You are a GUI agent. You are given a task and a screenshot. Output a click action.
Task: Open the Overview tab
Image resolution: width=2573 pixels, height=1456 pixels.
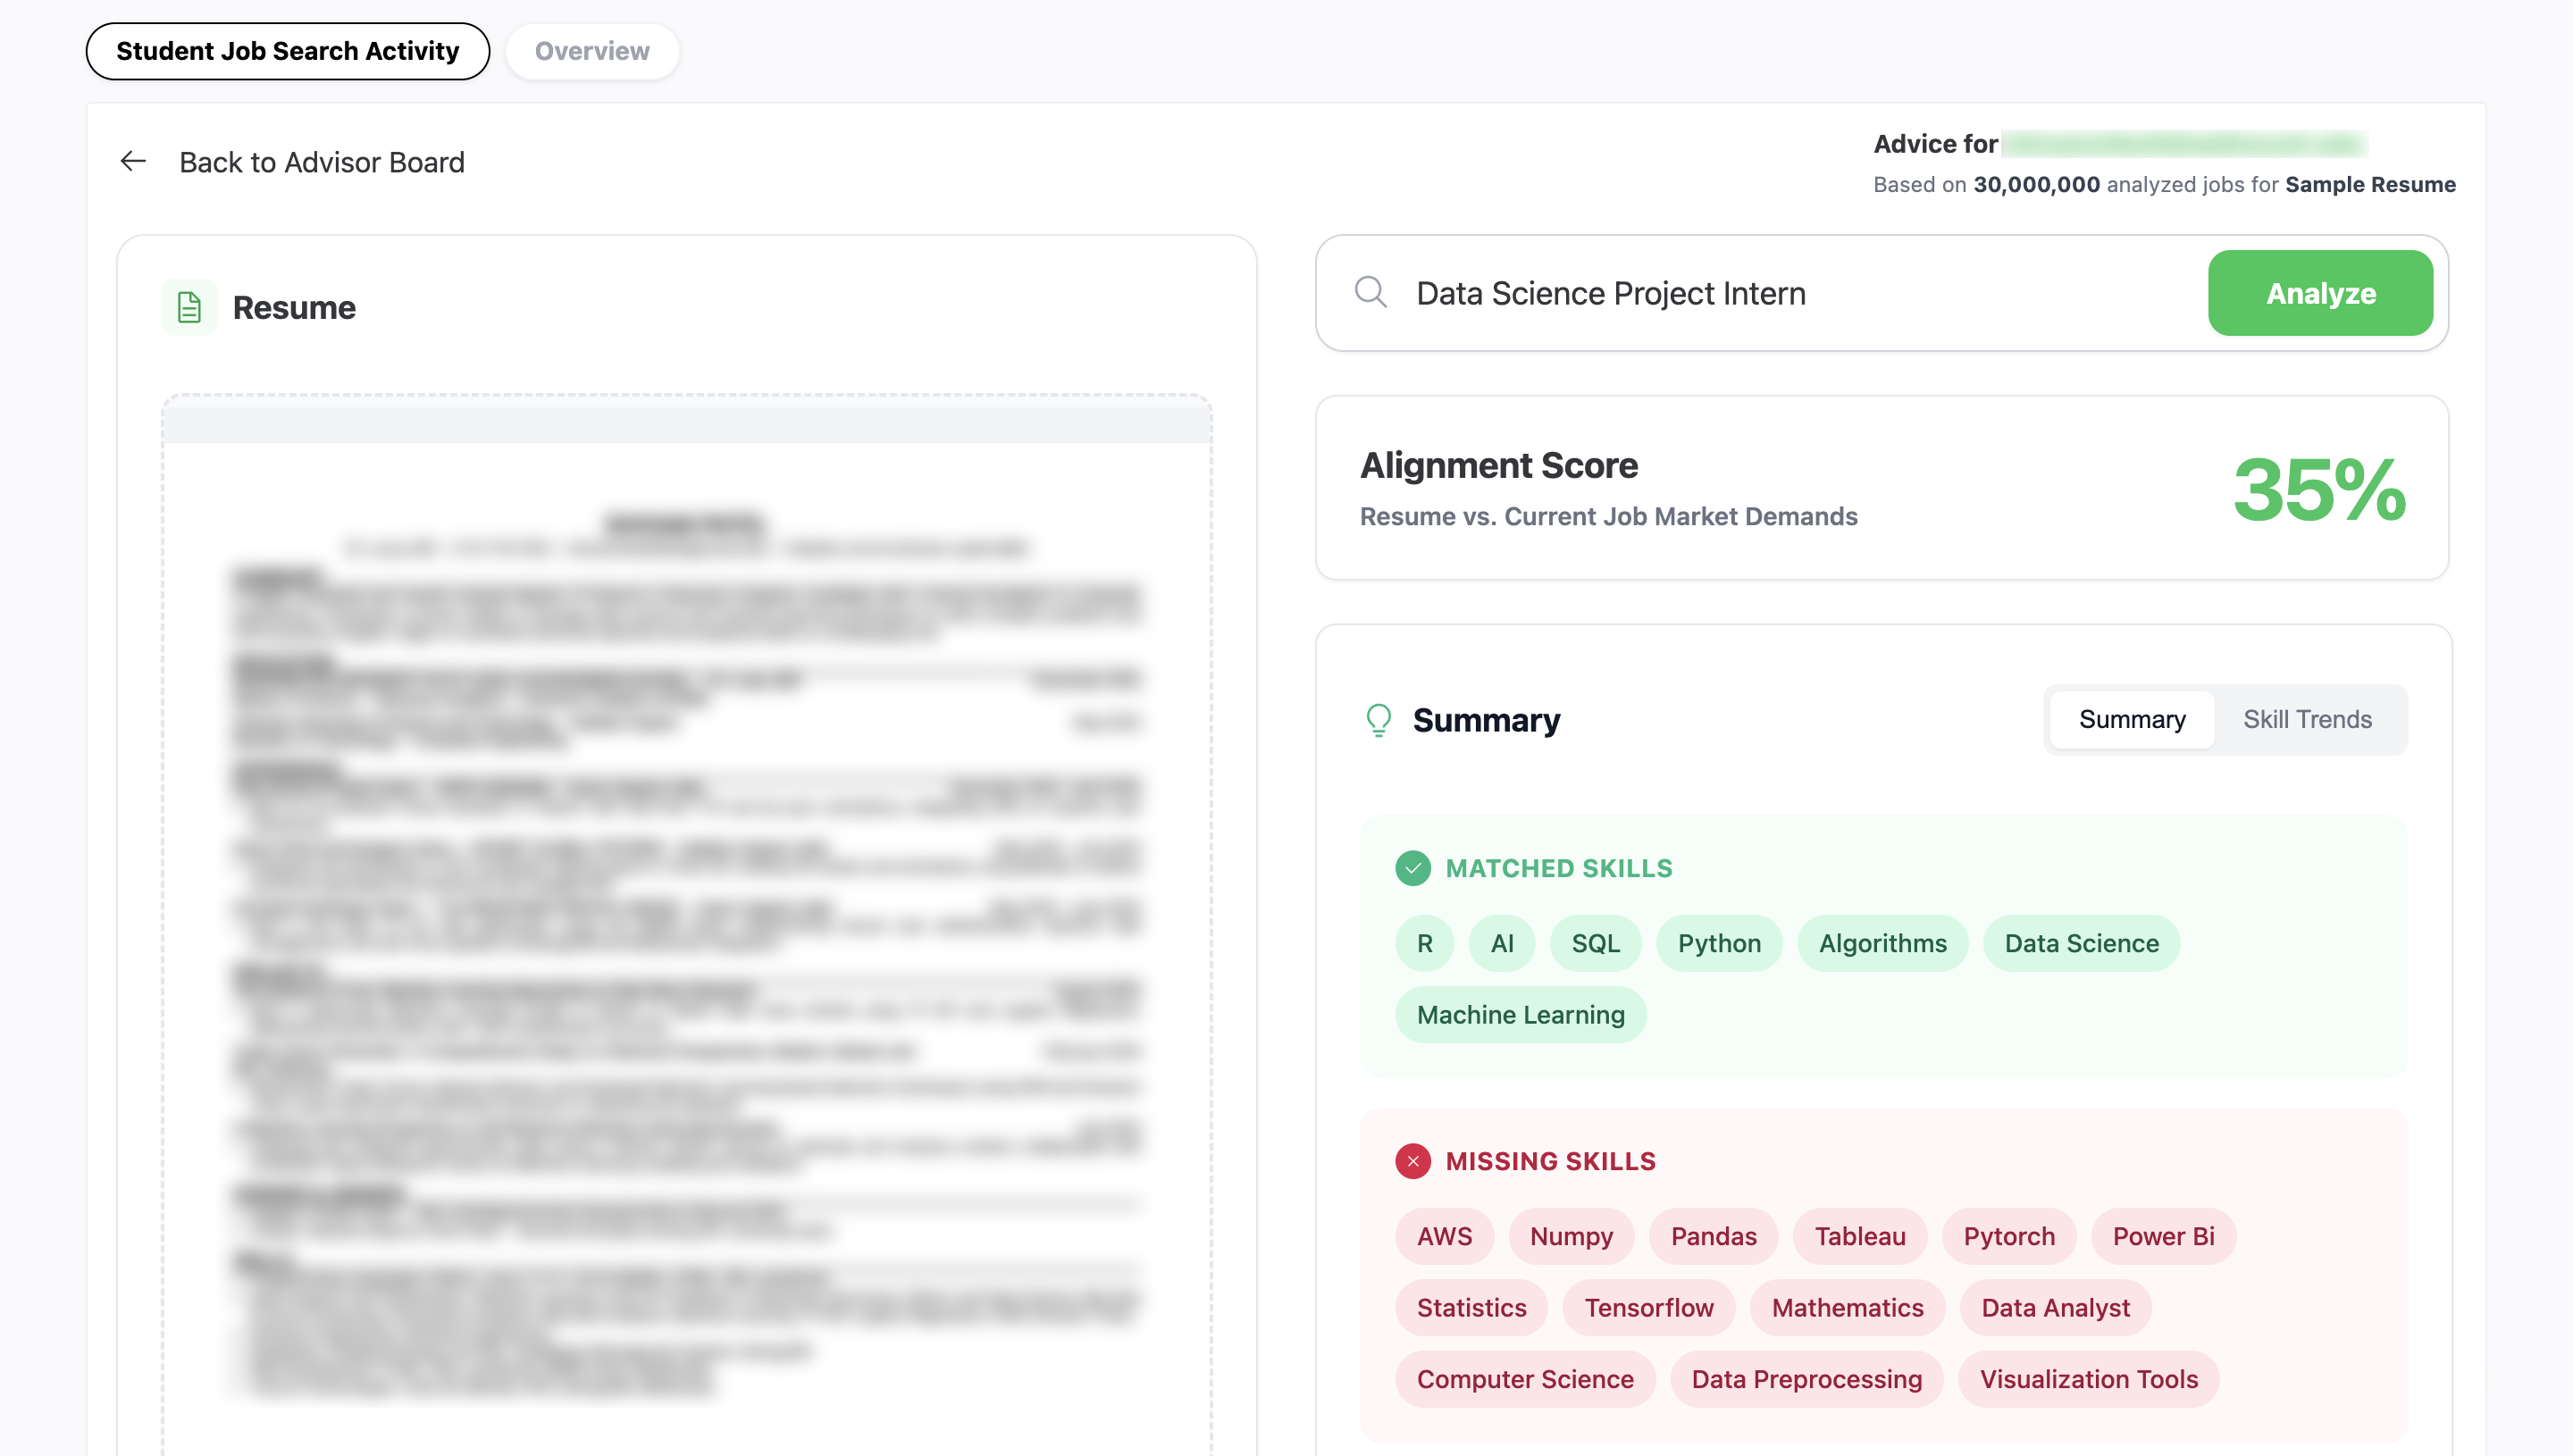pyautogui.click(x=591, y=51)
